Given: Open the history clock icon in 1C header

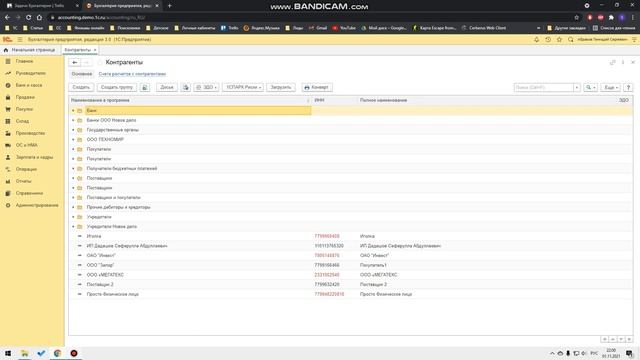Looking at the screenshot, I should click(x=548, y=40).
